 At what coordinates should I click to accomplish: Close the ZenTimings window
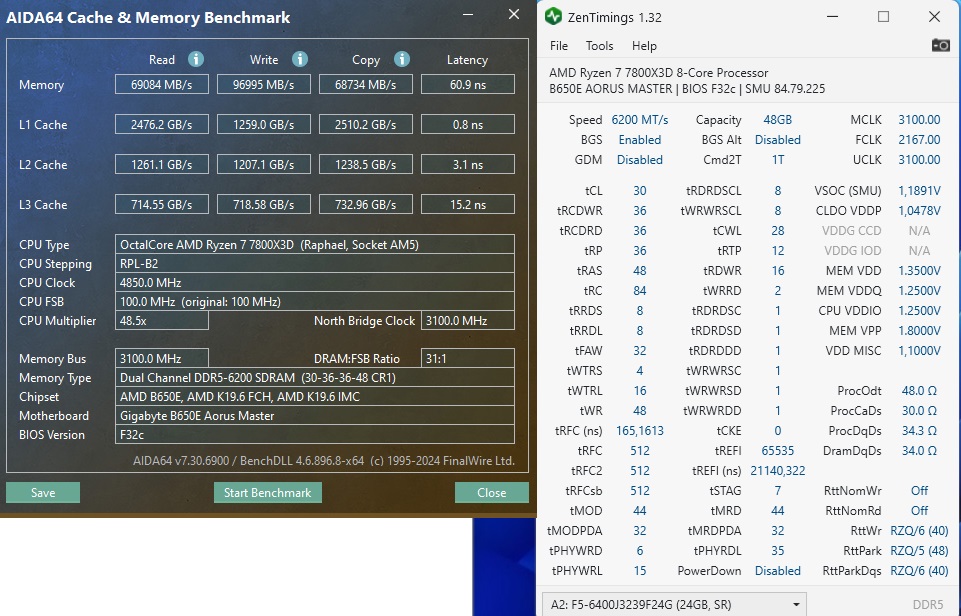click(934, 17)
